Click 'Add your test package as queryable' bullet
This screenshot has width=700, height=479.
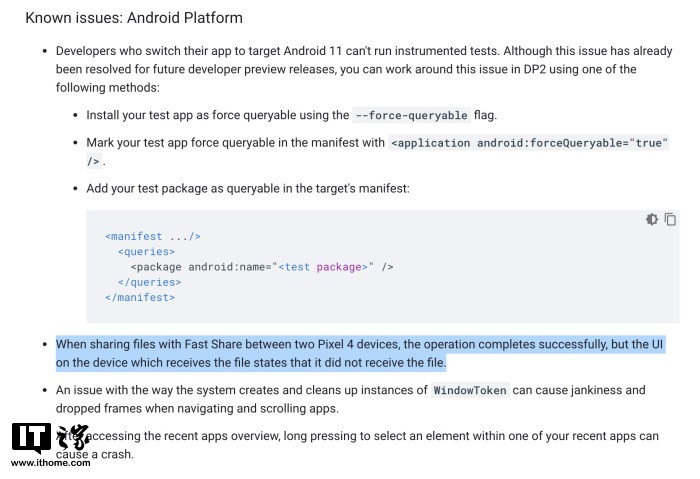248,188
